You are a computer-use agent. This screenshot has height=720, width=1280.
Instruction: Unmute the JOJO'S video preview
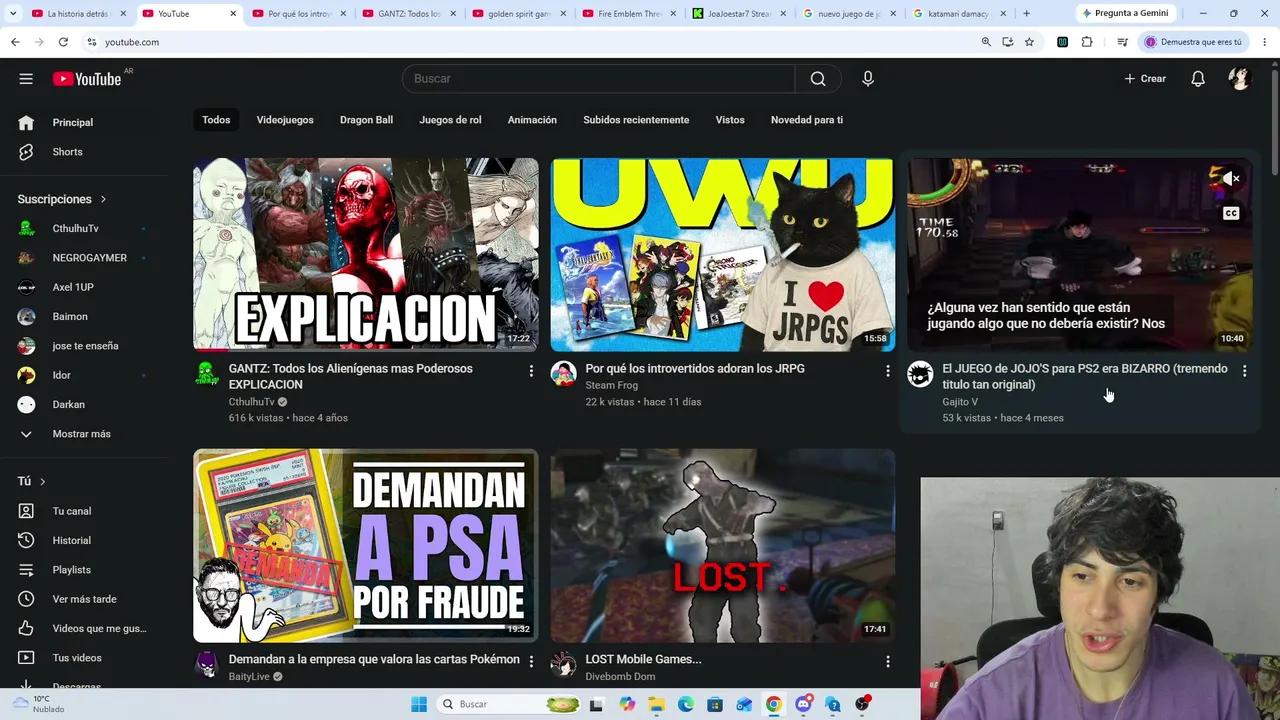tap(1231, 179)
